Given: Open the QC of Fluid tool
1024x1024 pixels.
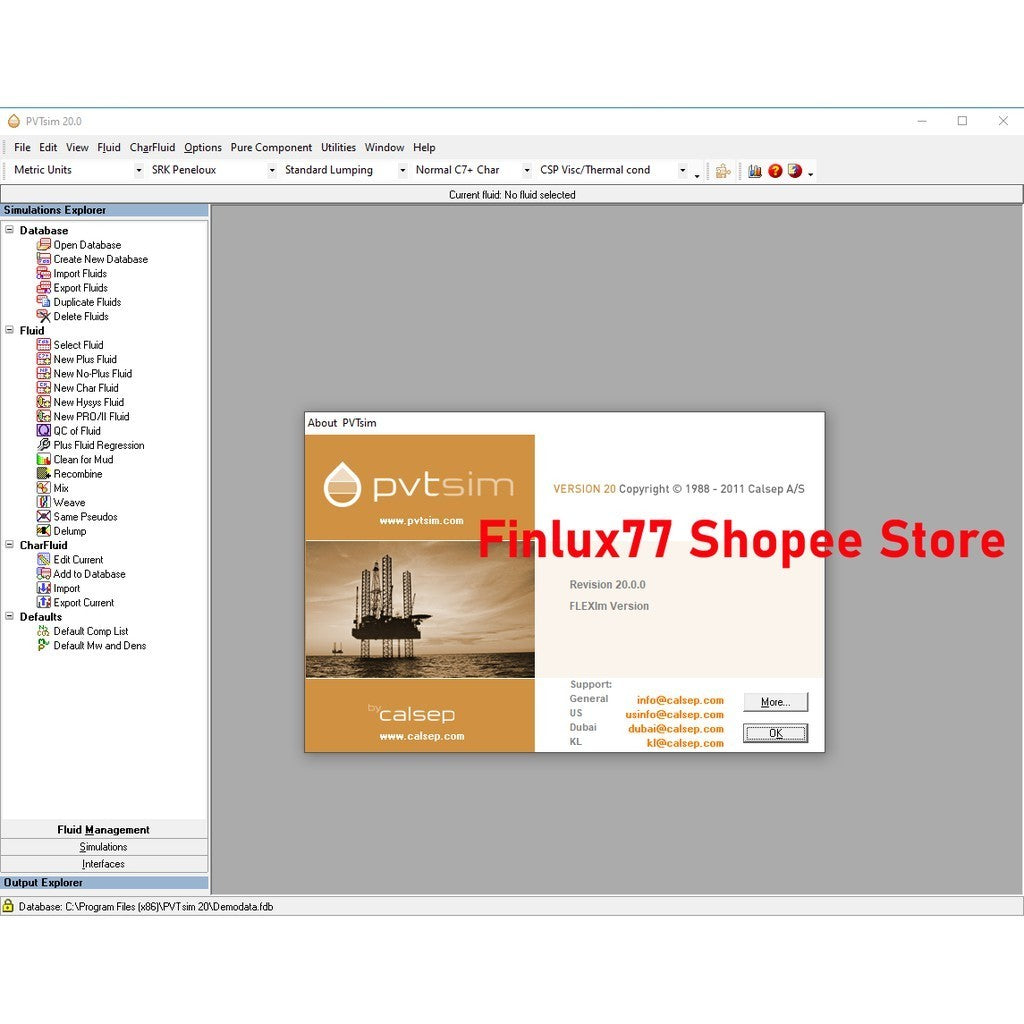Looking at the screenshot, I should click(44, 431).
